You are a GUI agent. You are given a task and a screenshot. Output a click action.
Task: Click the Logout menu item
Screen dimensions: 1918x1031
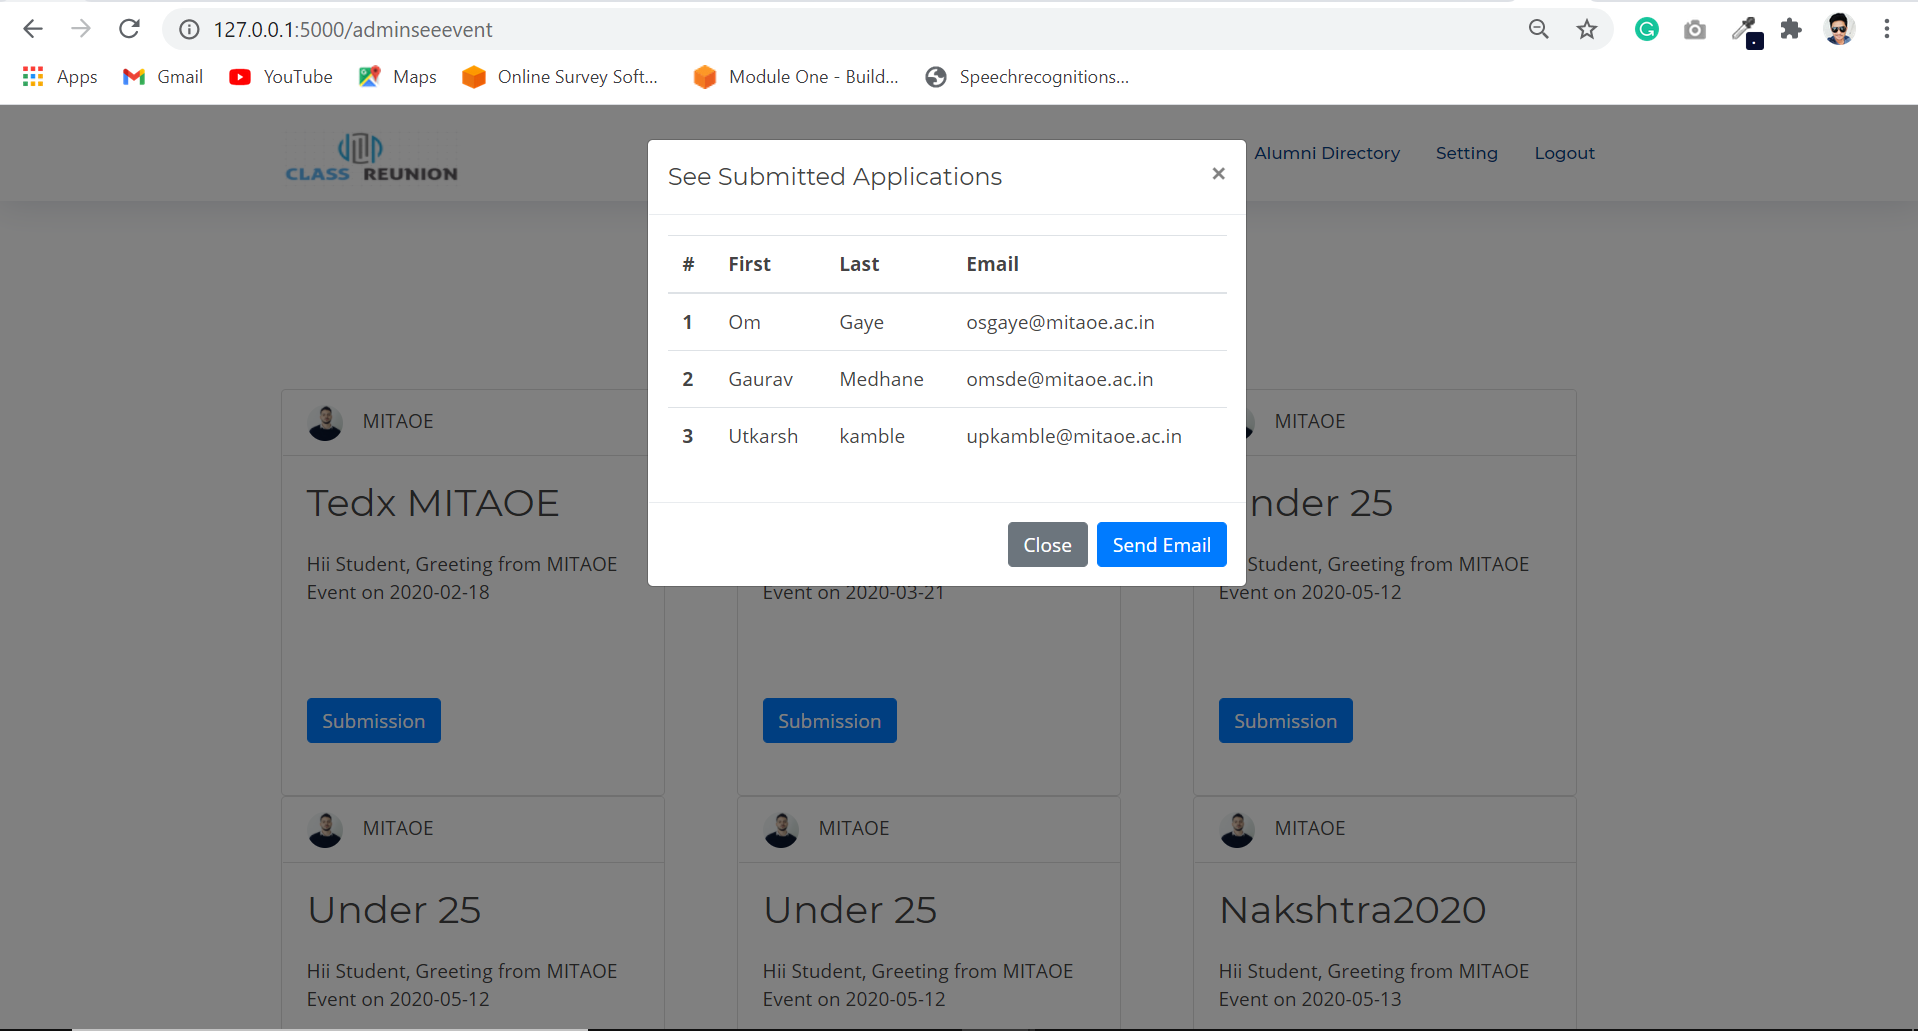tap(1564, 153)
